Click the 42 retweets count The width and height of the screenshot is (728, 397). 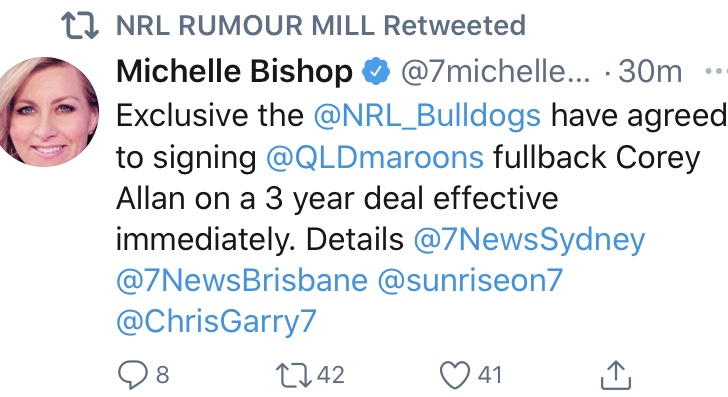click(331, 375)
